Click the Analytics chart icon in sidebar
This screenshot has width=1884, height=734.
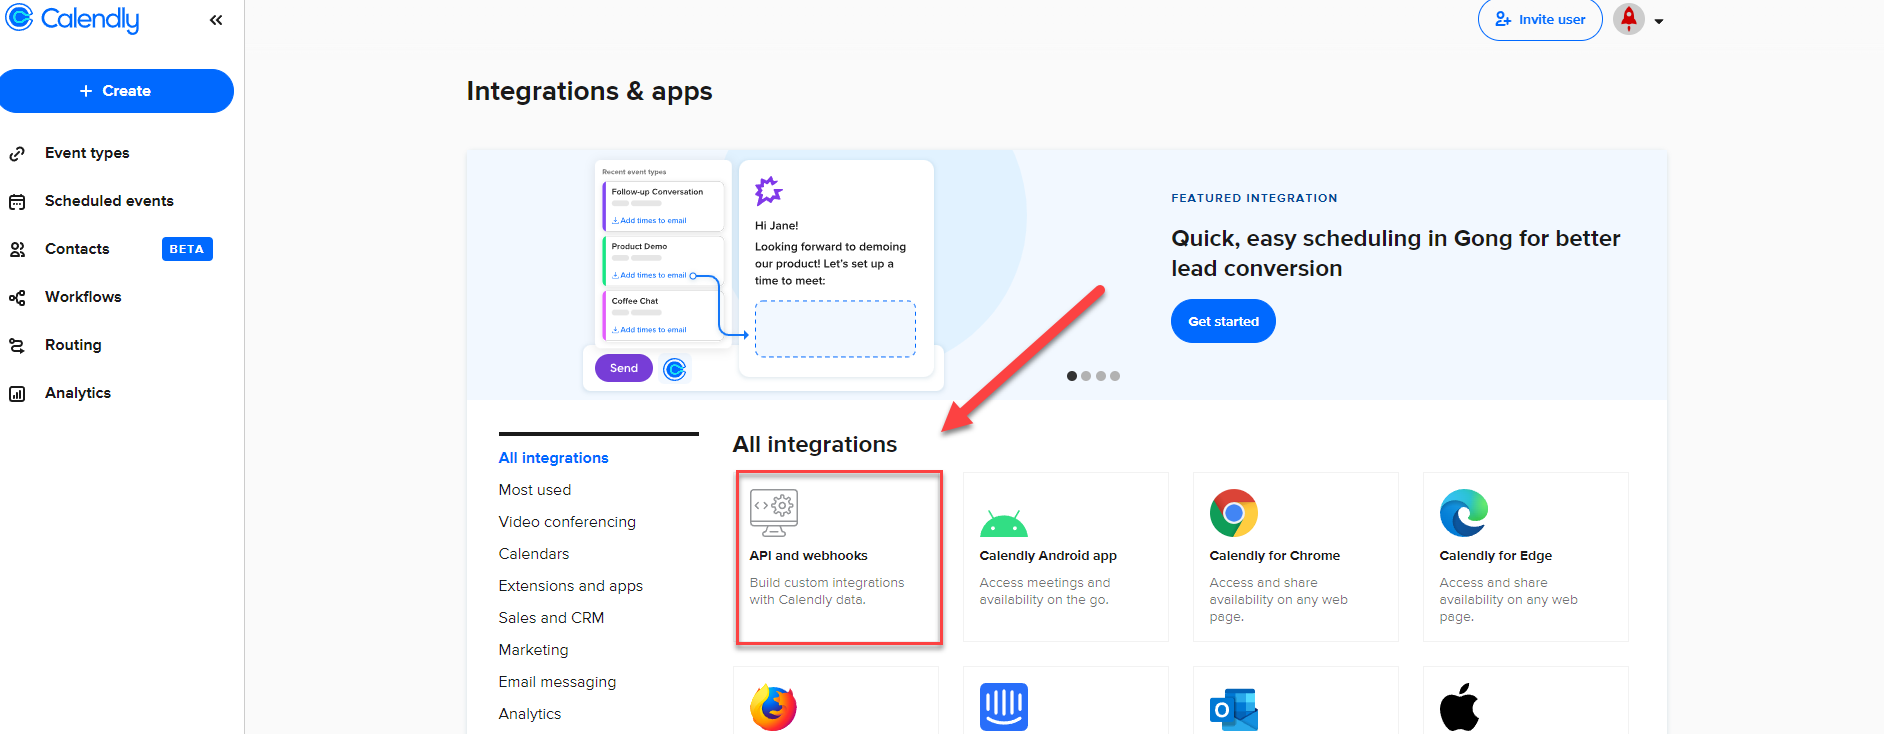pyautogui.click(x=17, y=393)
